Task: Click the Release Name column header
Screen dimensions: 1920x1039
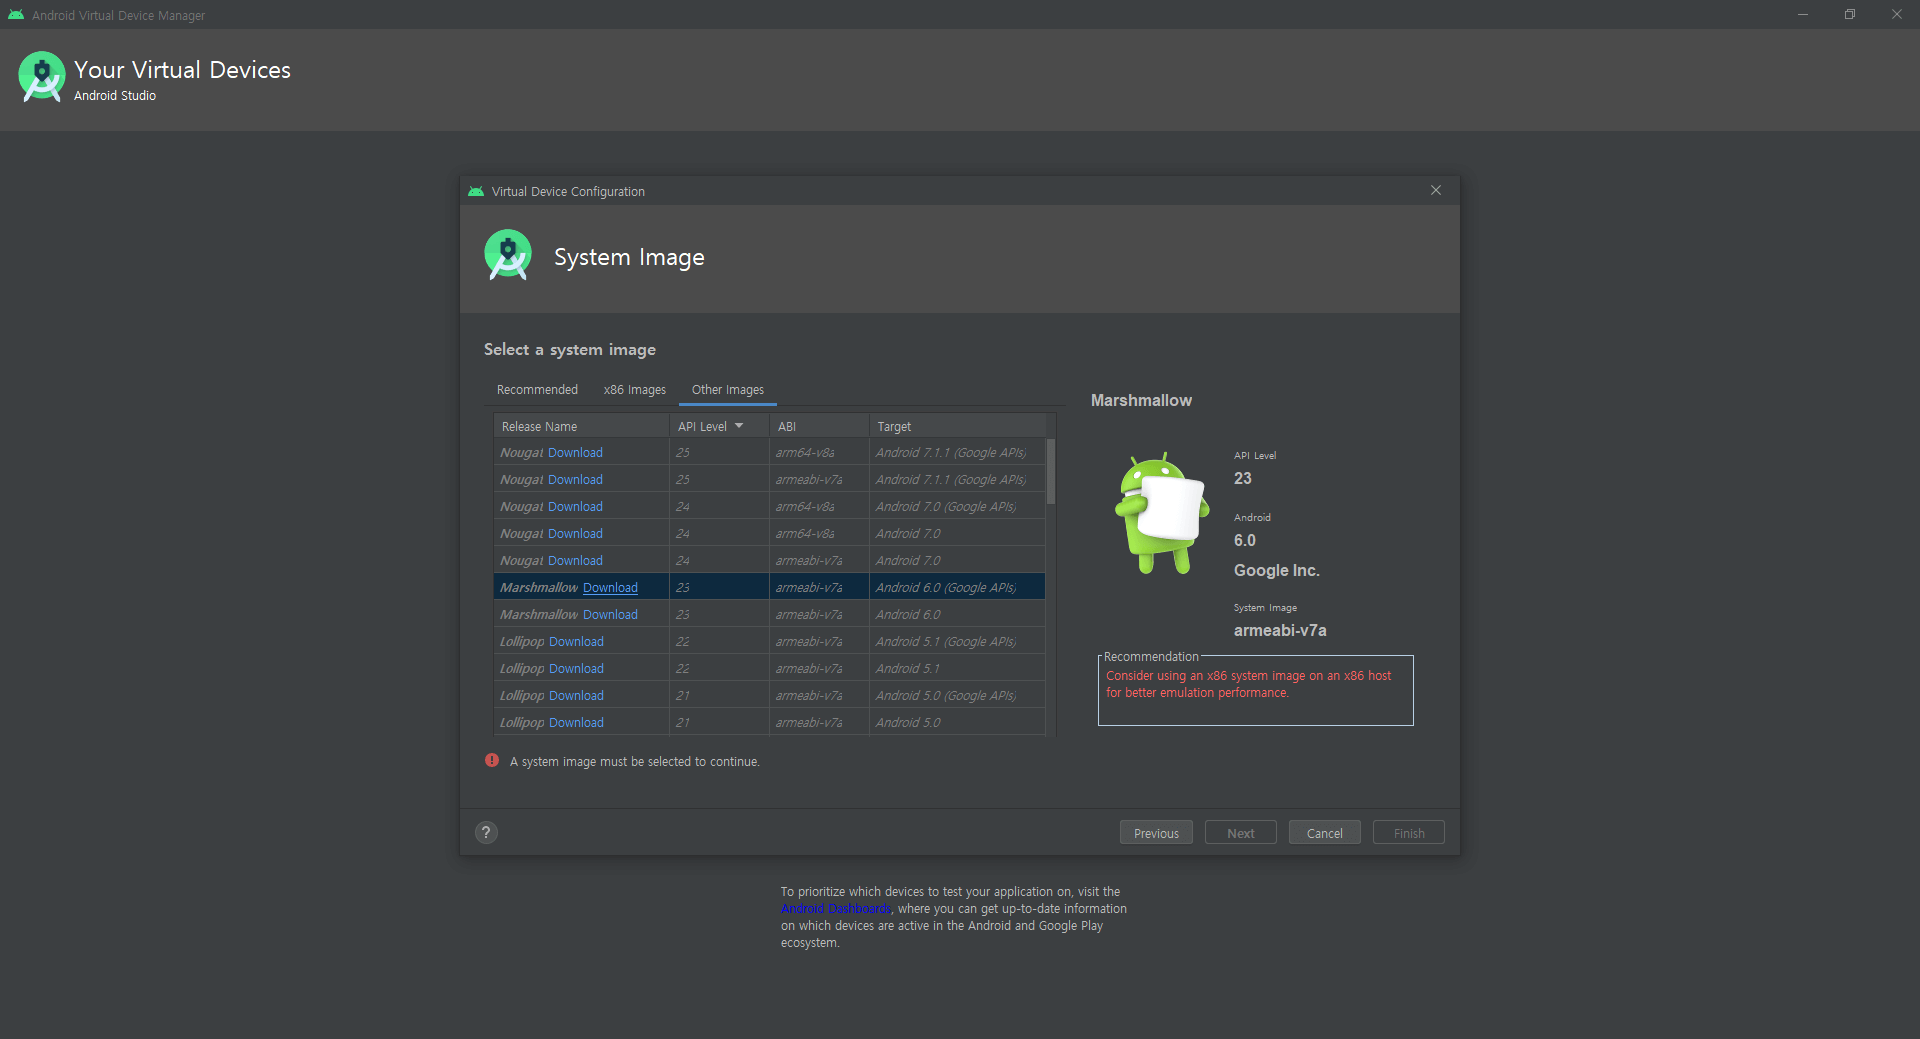Action: click(x=581, y=426)
